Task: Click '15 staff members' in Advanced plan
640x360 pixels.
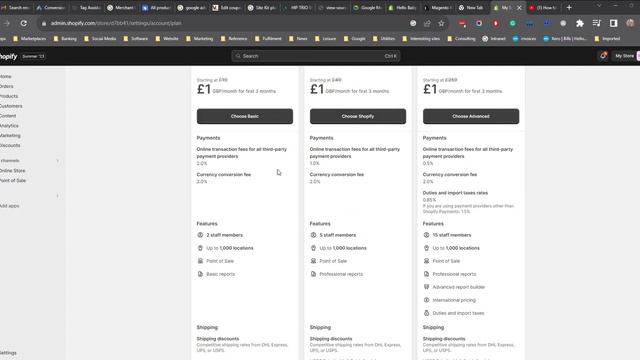Action: (452, 235)
